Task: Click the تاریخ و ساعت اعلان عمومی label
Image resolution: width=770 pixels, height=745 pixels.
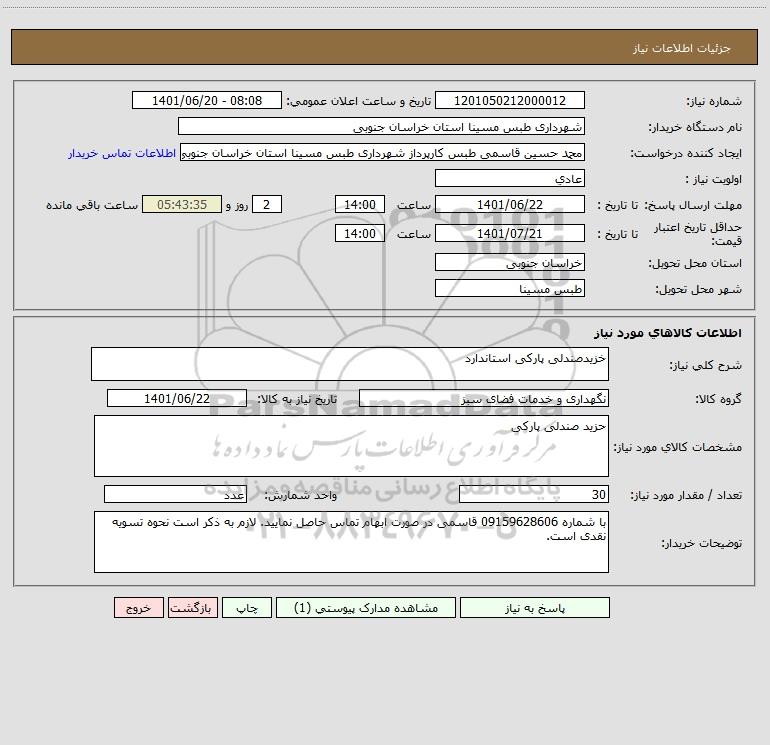Action: [x=358, y=102]
